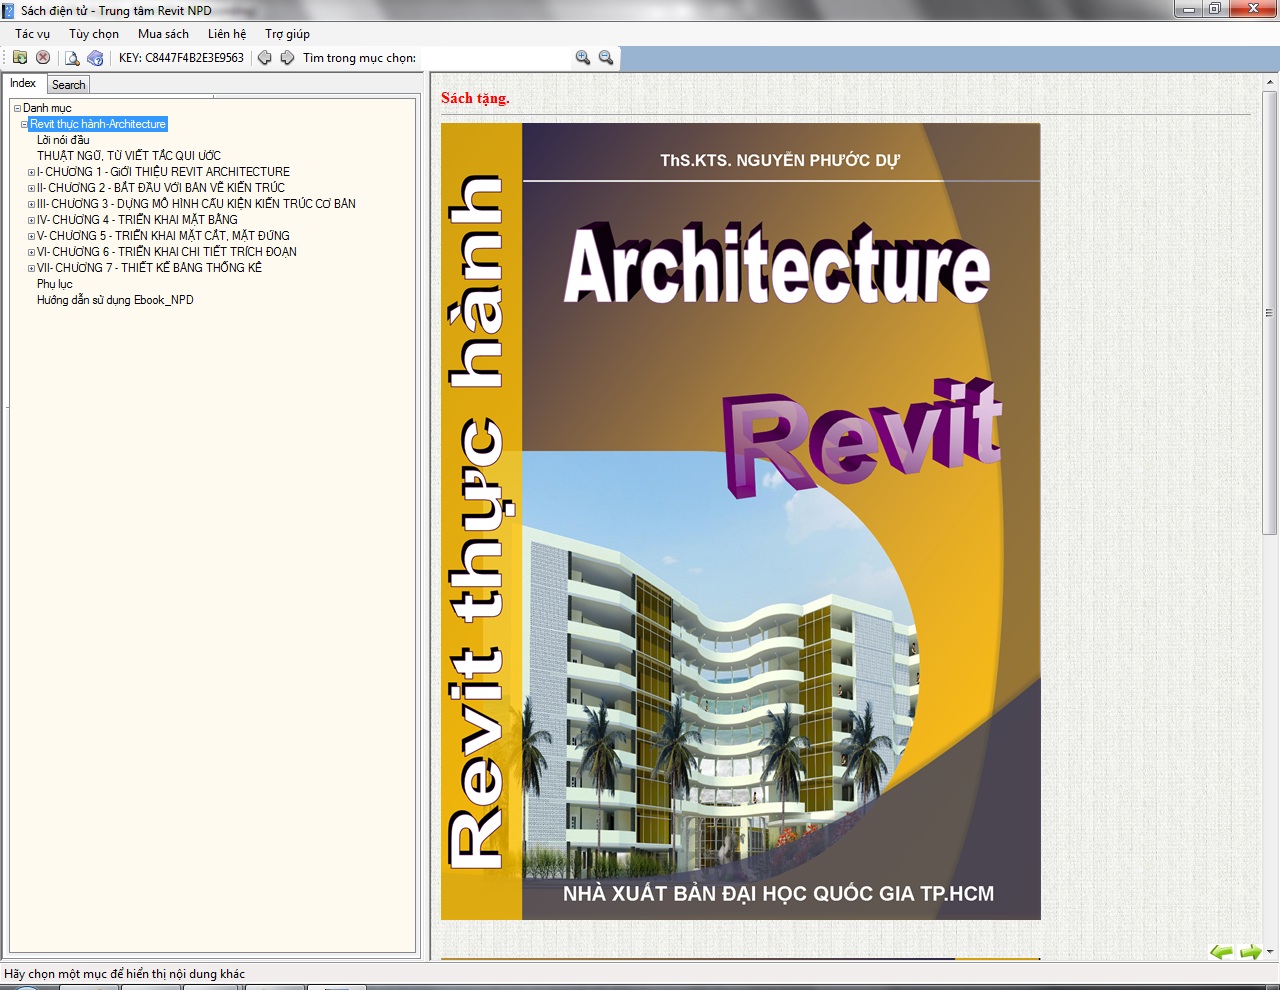Click the content pane vertical scrollbar thumb

tap(1269, 312)
